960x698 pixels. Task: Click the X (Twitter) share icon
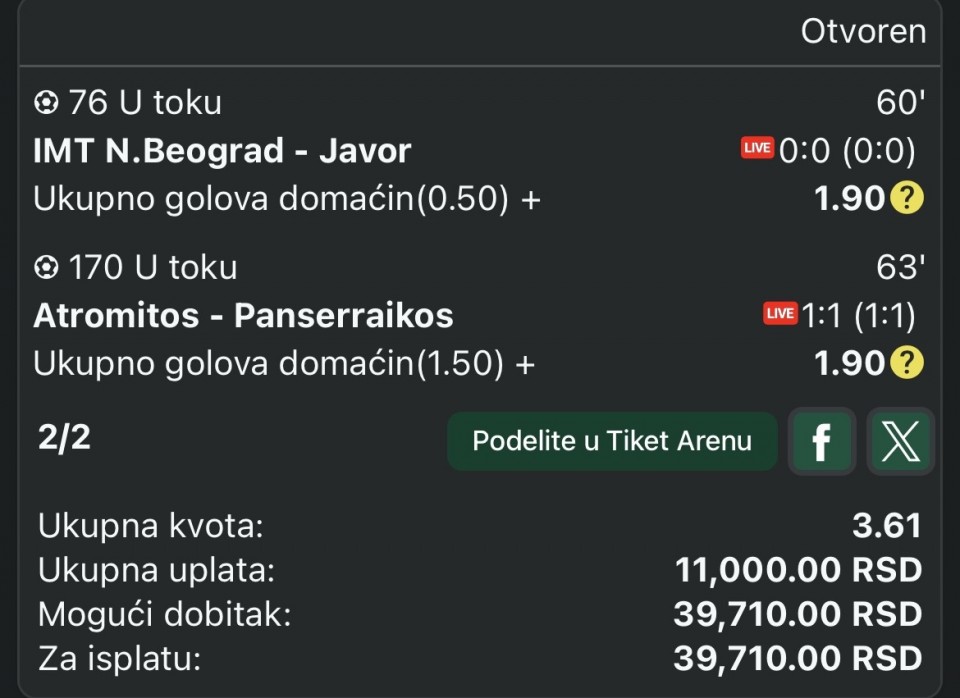(900, 441)
